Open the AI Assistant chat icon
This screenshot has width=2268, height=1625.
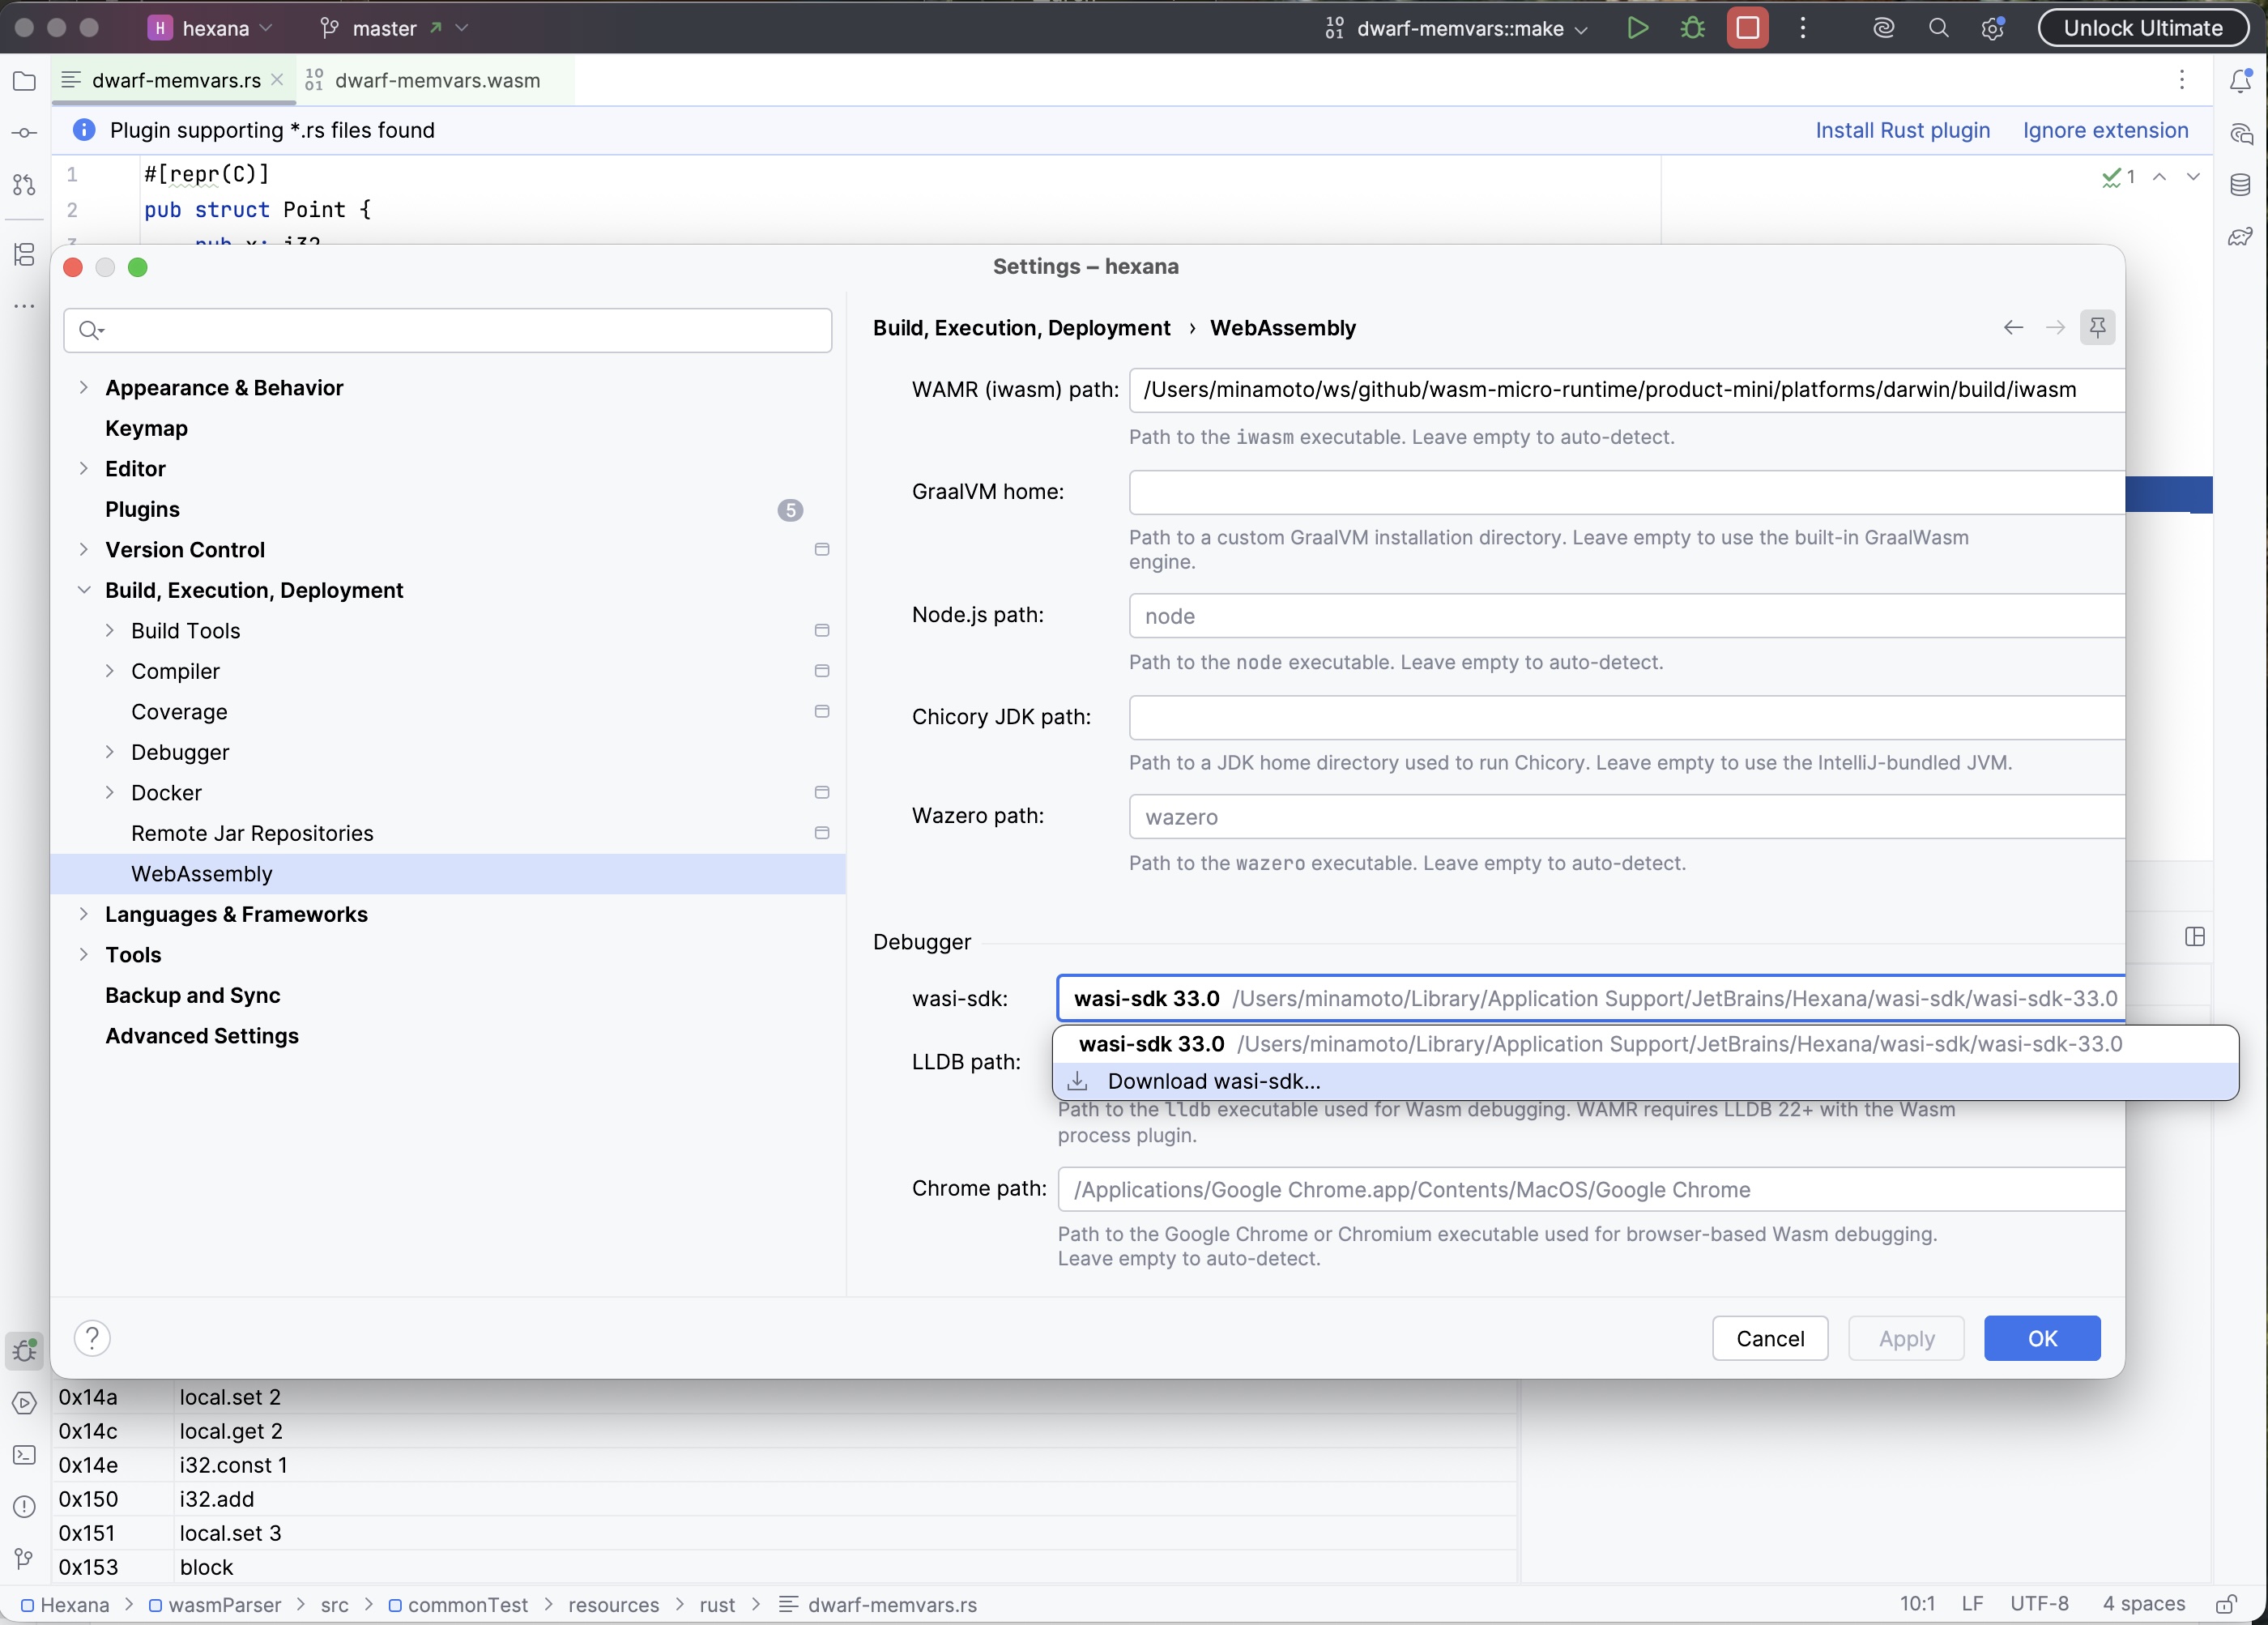point(2241,133)
